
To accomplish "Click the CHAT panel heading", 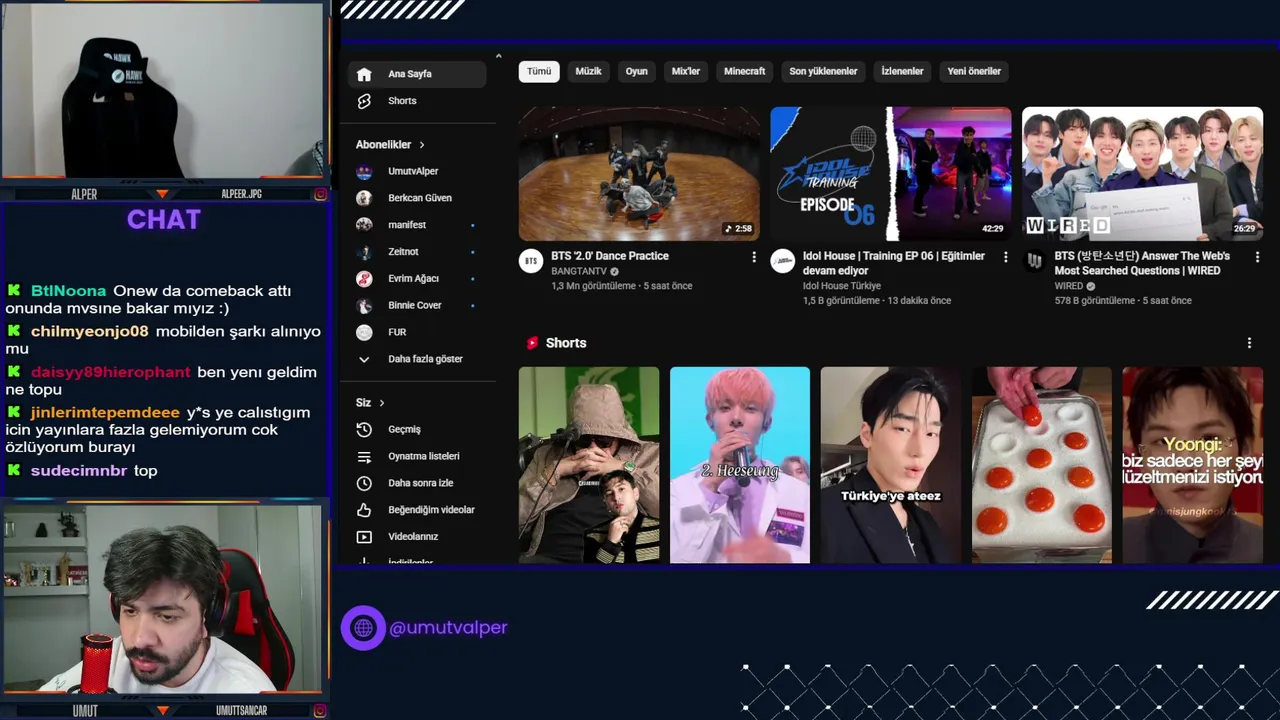I will click(x=164, y=220).
